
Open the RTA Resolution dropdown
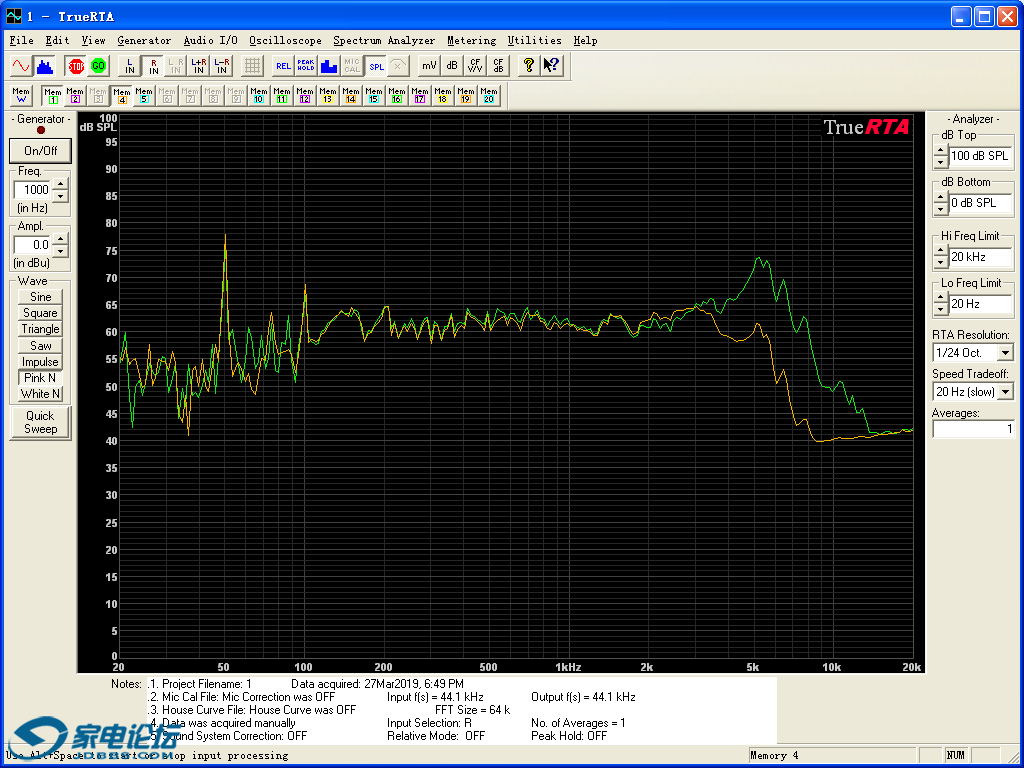[x=1005, y=353]
